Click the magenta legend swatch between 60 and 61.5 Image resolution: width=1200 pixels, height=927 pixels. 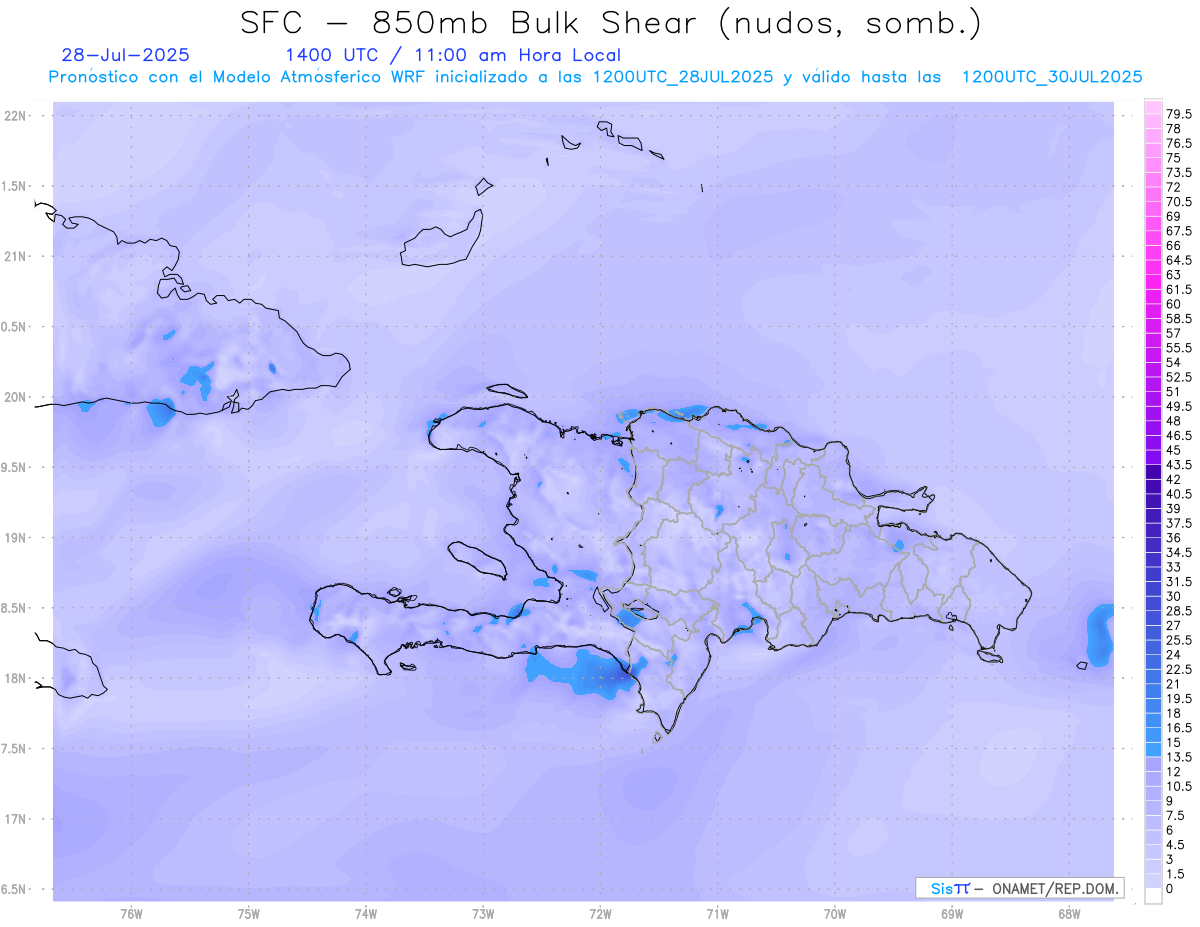[x=1153, y=297]
